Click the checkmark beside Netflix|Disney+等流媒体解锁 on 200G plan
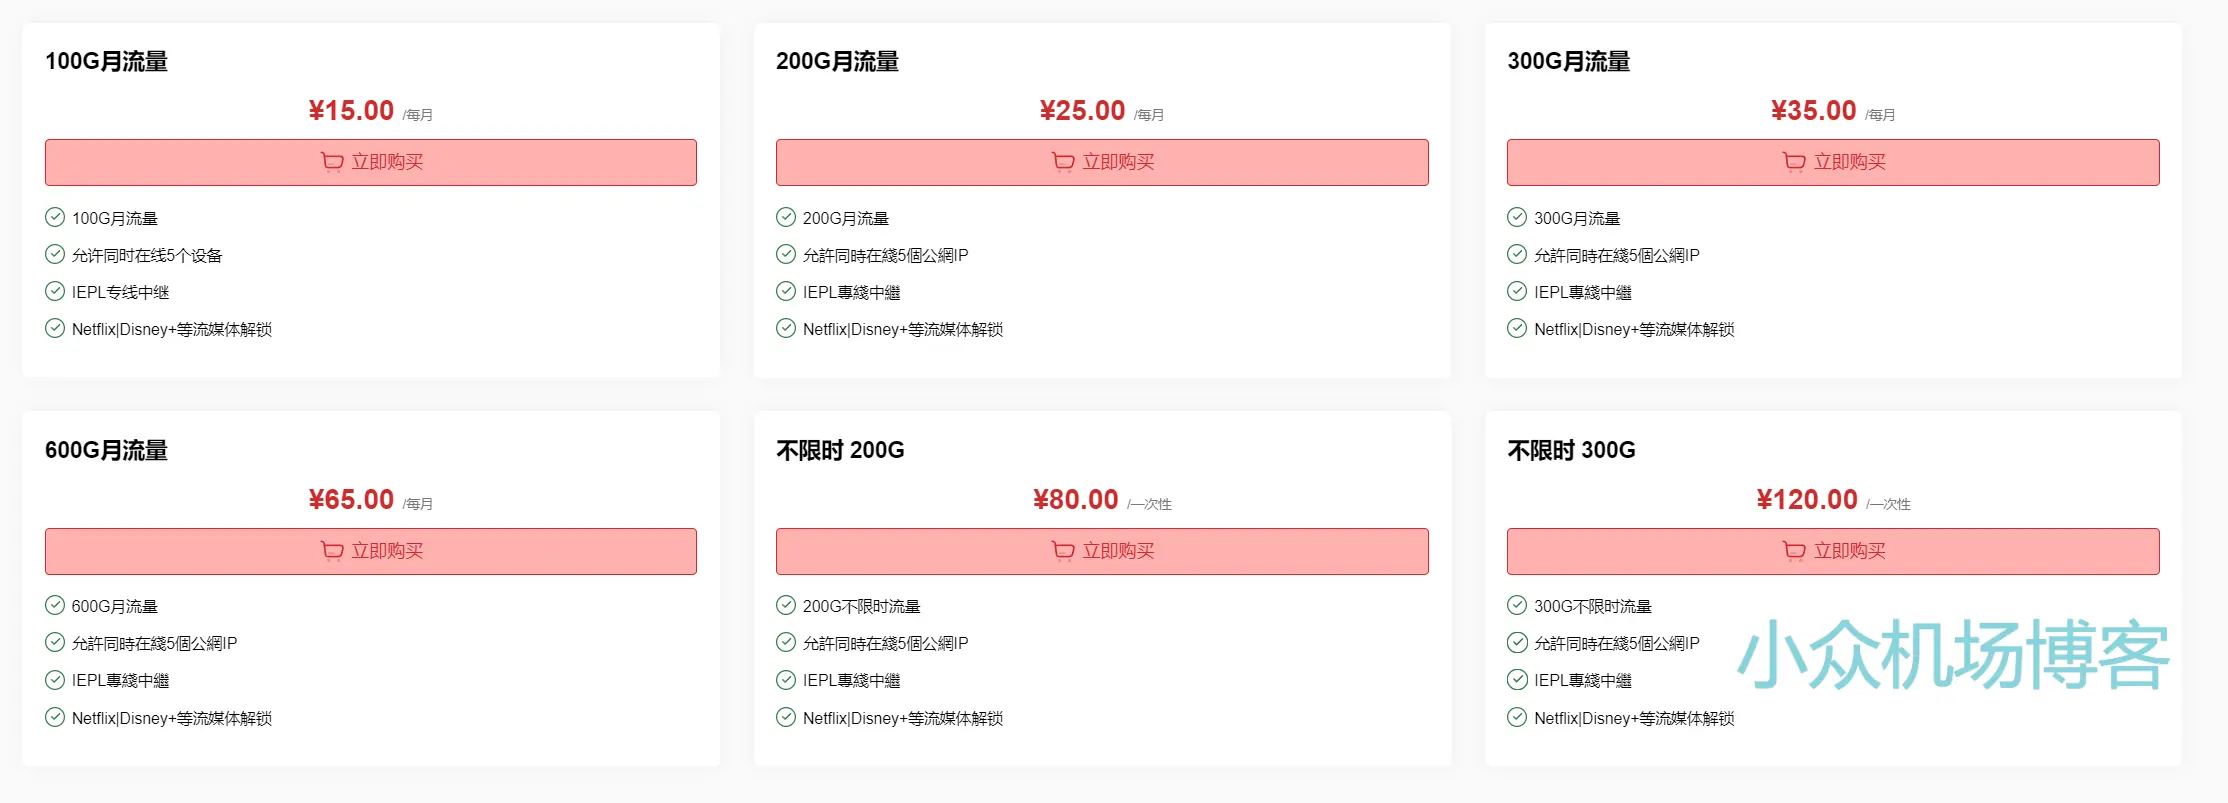 784,328
